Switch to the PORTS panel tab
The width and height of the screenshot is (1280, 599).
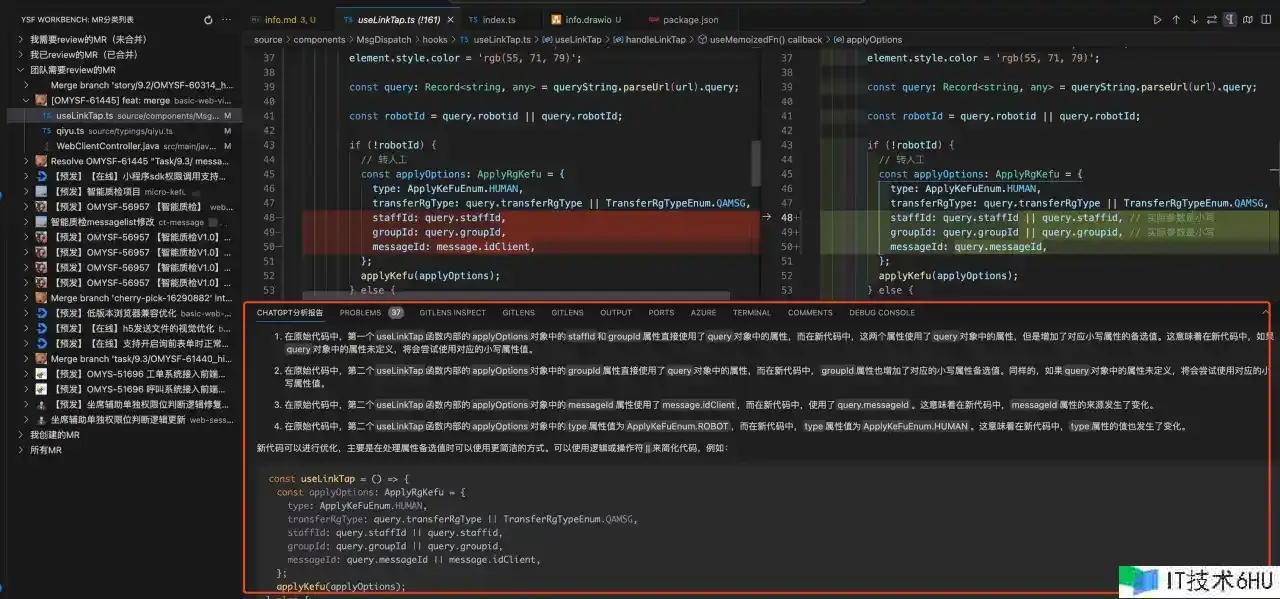click(661, 313)
